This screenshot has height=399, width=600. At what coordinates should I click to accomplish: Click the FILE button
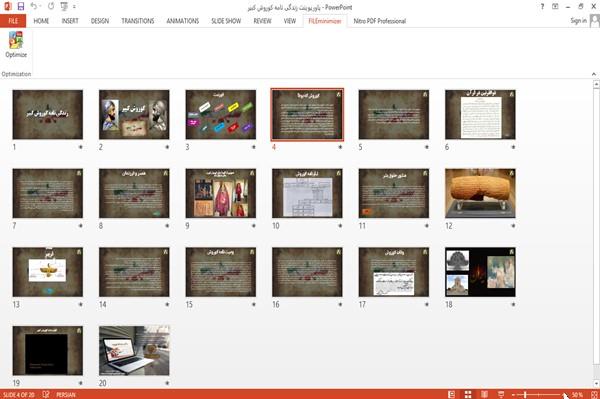click(x=13, y=21)
